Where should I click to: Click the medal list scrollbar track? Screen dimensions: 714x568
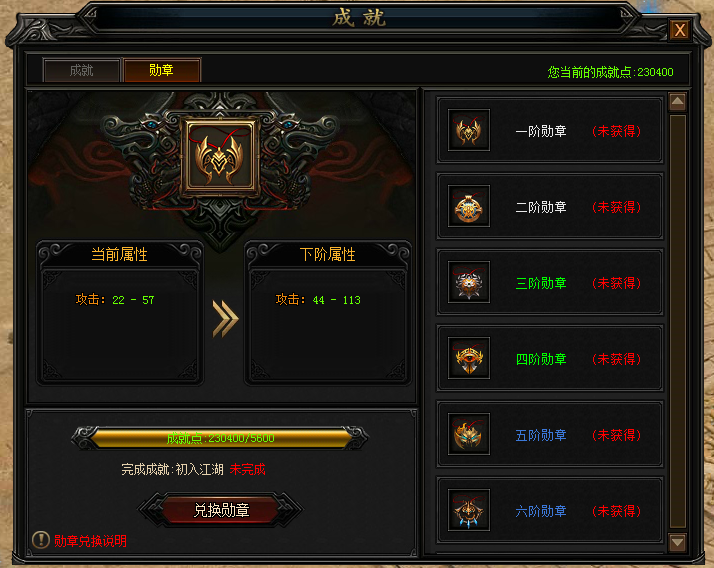pos(678,322)
